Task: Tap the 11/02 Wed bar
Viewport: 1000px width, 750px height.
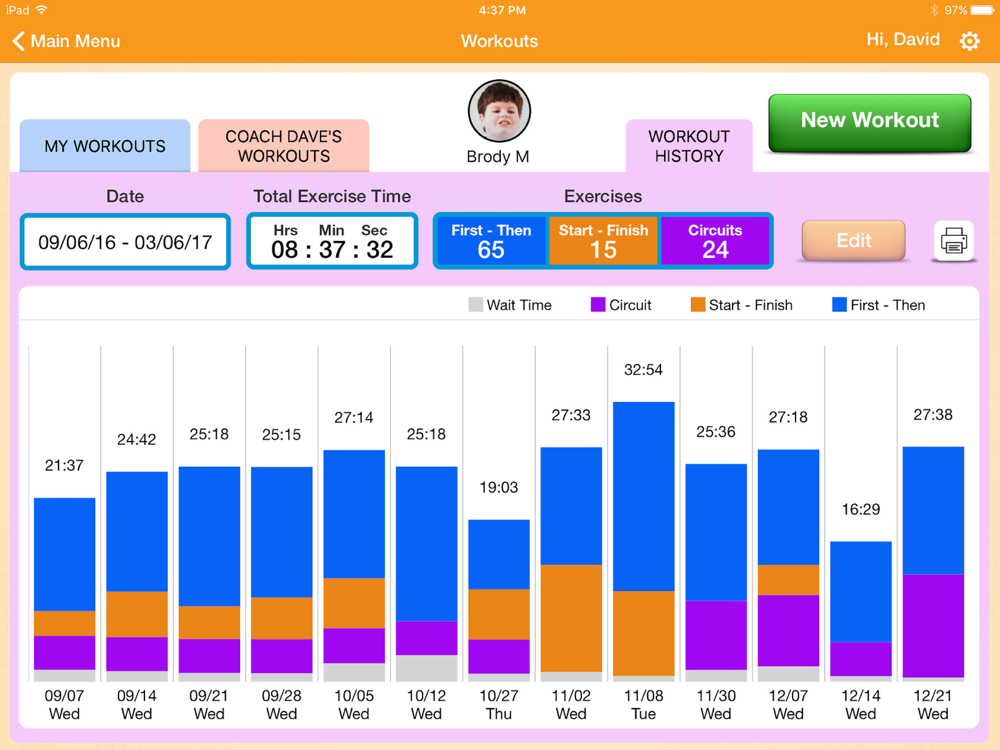Action: (571, 564)
